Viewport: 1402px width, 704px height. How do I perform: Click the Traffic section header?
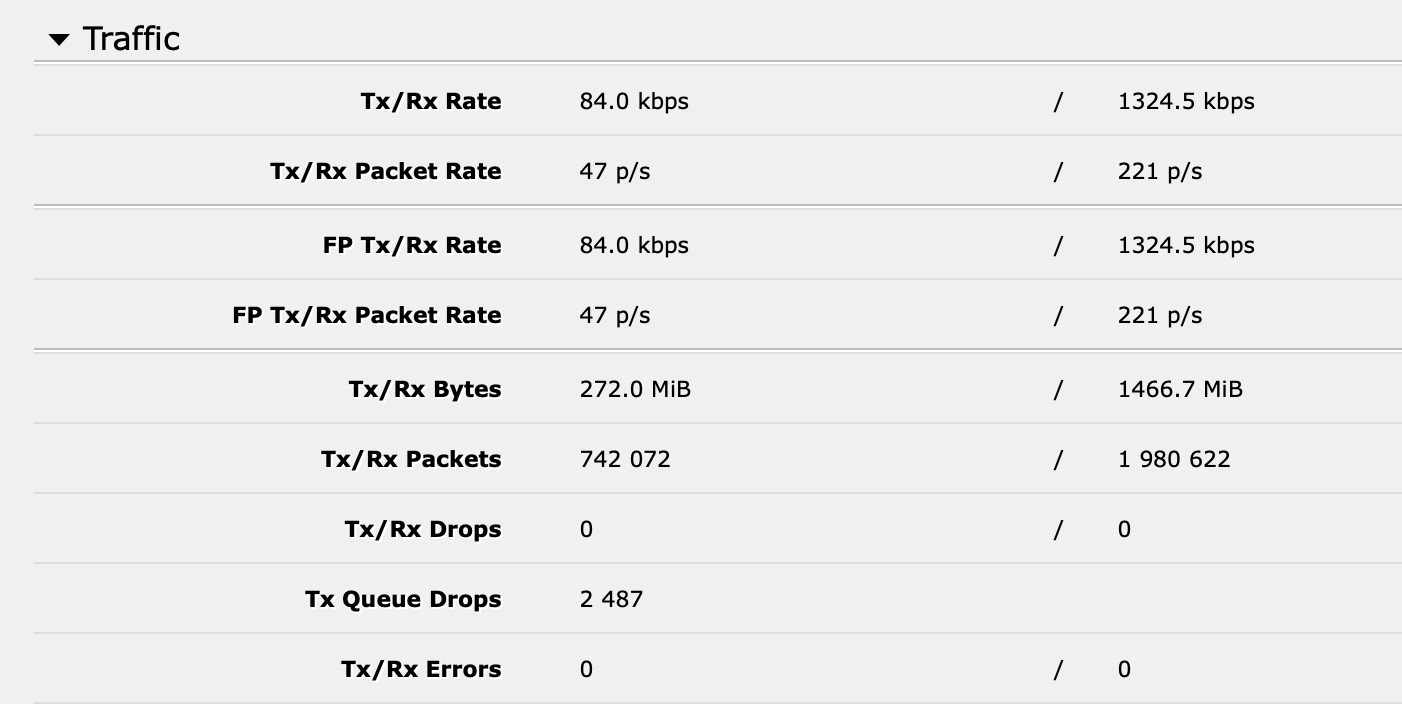(x=132, y=38)
